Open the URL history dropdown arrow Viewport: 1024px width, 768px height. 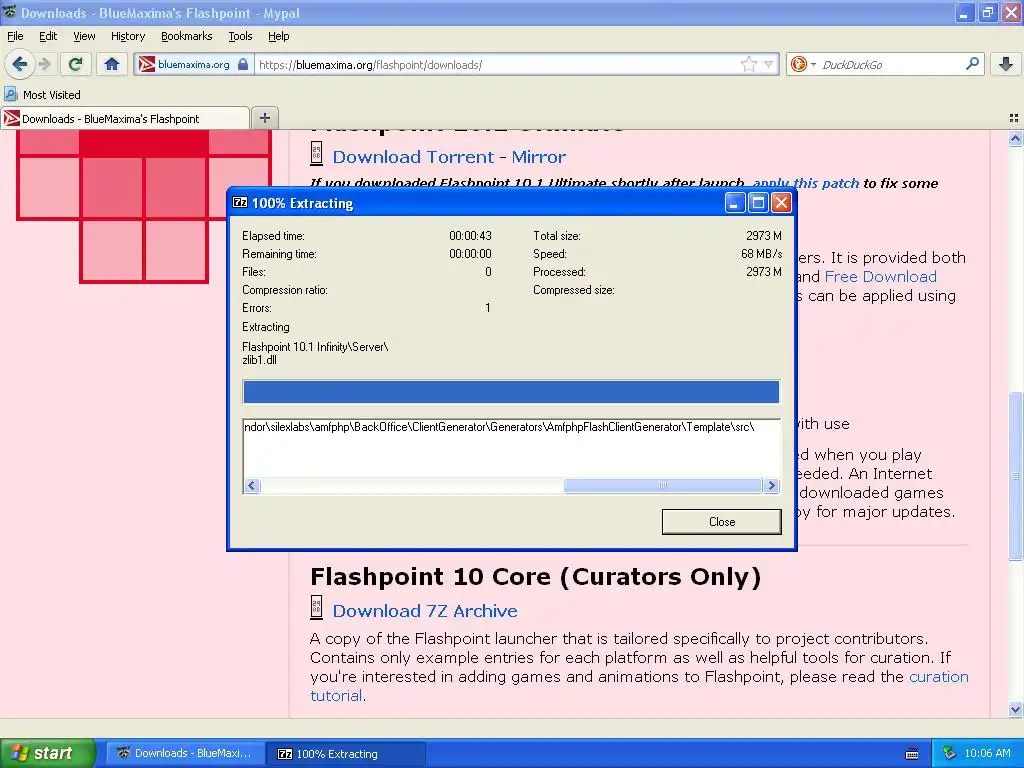(x=769, y=64)
